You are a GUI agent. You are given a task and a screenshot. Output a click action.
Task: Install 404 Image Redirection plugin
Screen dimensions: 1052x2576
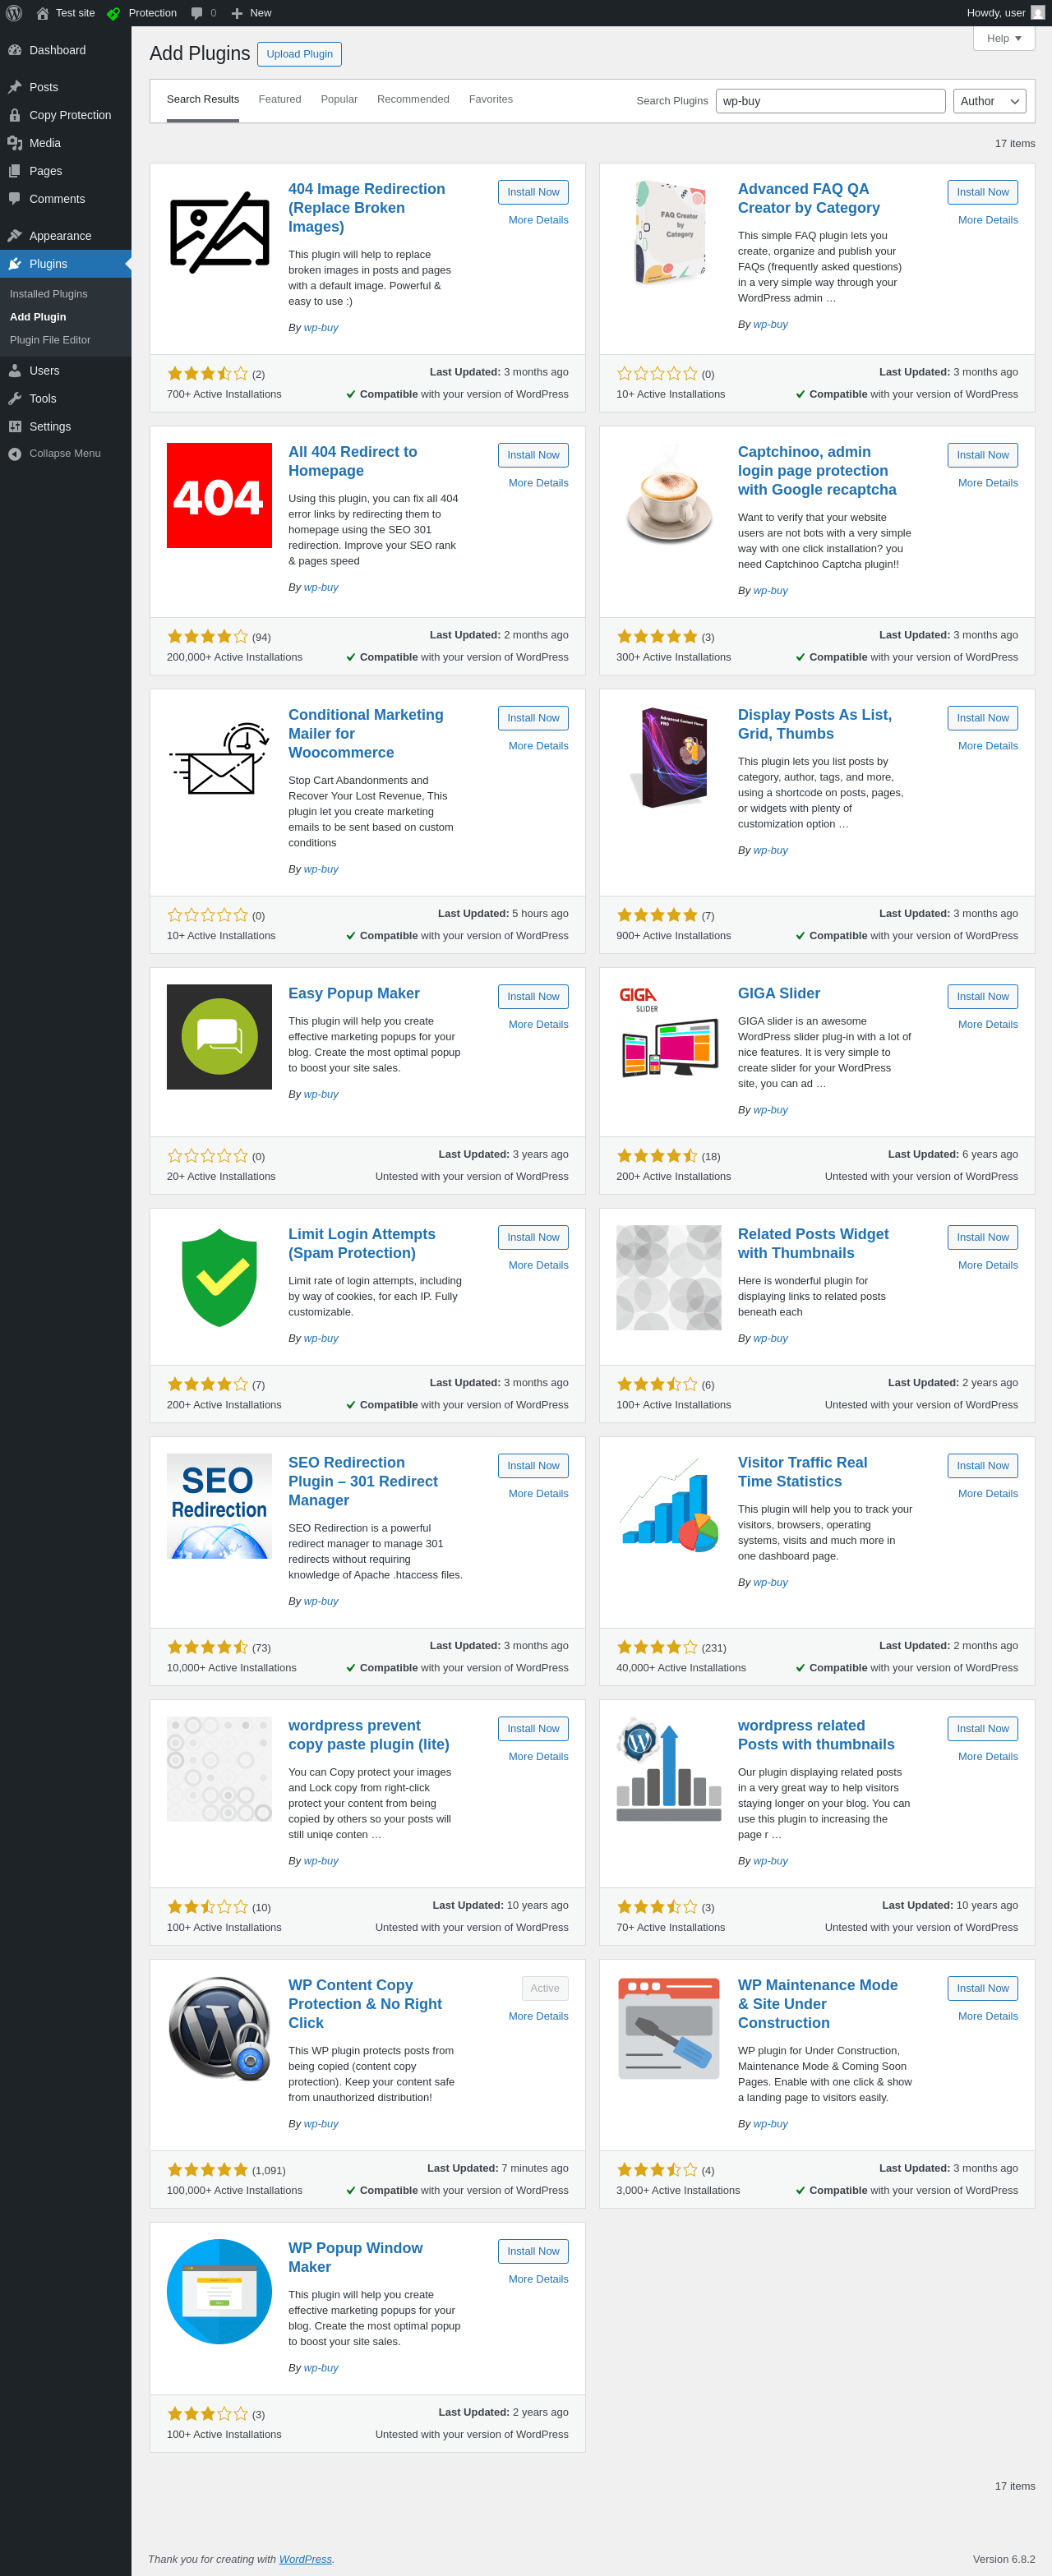click(x=533, y=192)
